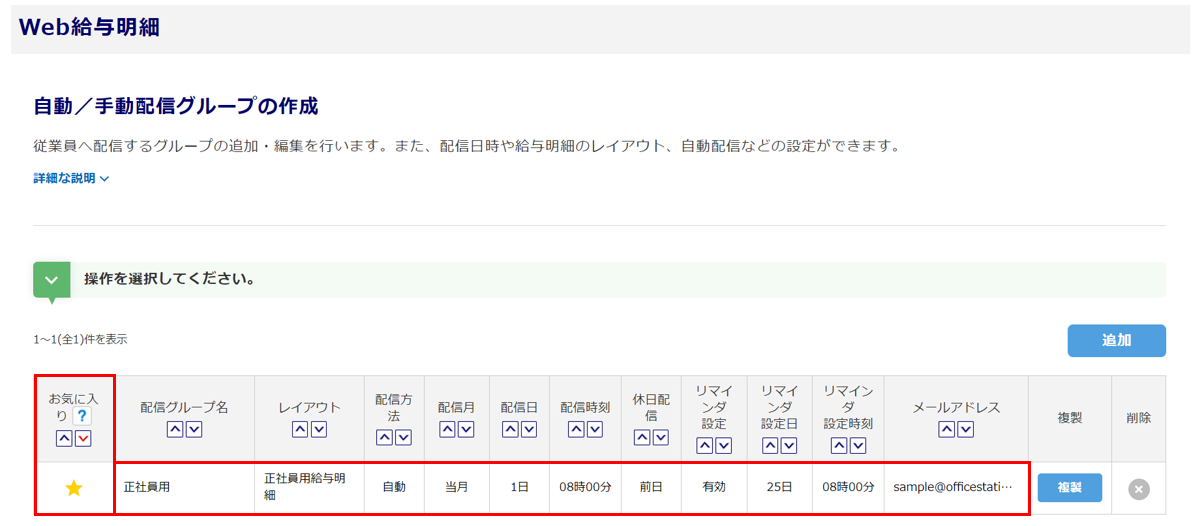This screenshot has width=1198, height=526.
Task: Sort 配信時刻 column descending
Action: pyautogui.click(x=594, y=430)
